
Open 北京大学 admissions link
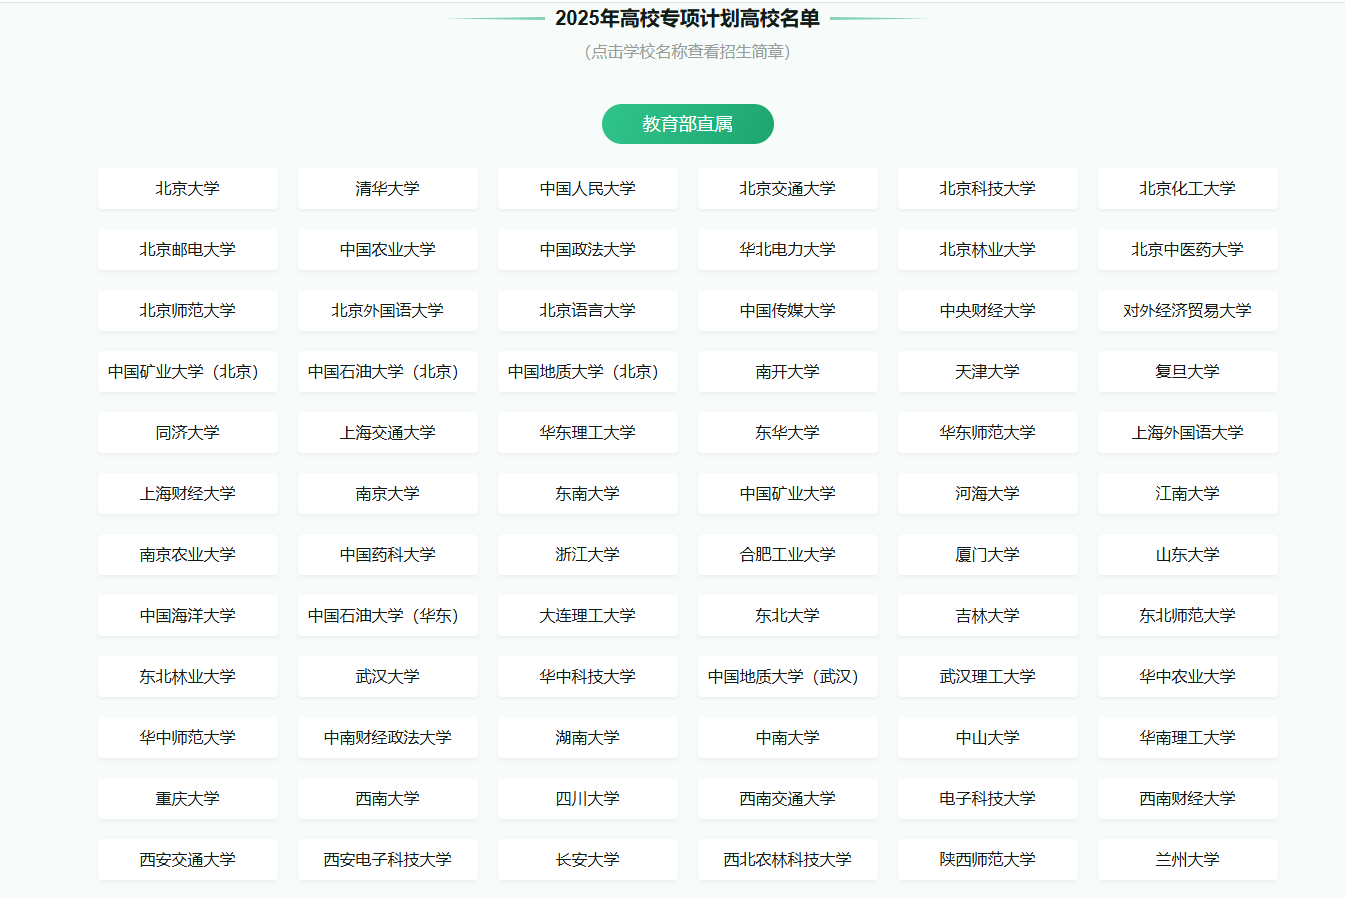pyautogui.click(x=187, y=189)
